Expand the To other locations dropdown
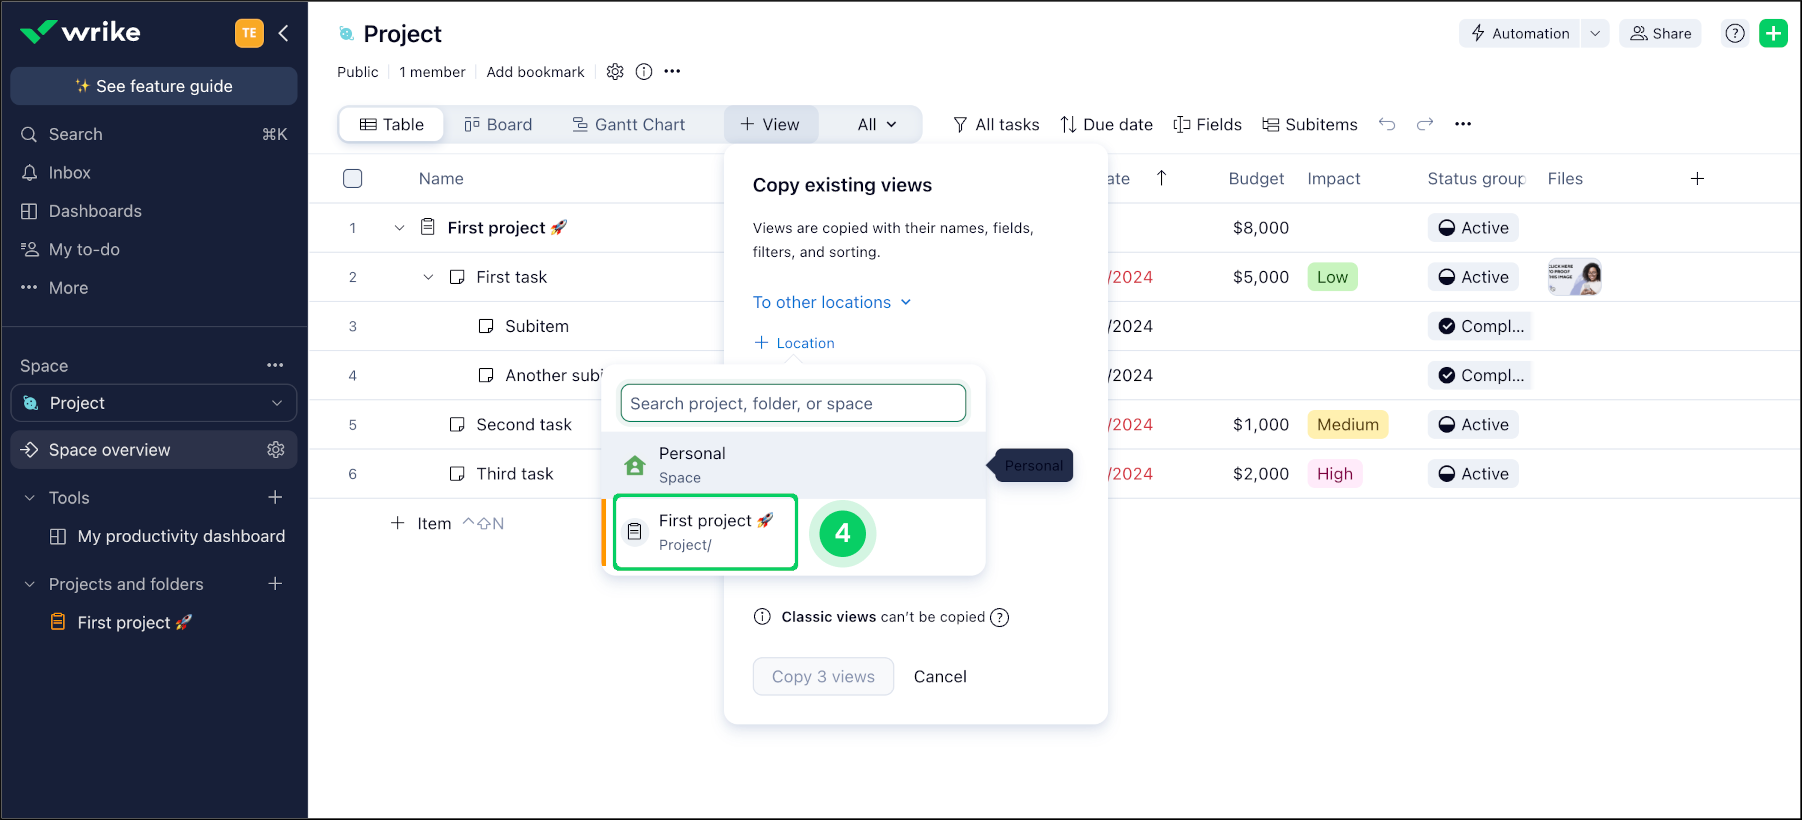This screenshot has width=1802, height=820. tap(831, 302)
